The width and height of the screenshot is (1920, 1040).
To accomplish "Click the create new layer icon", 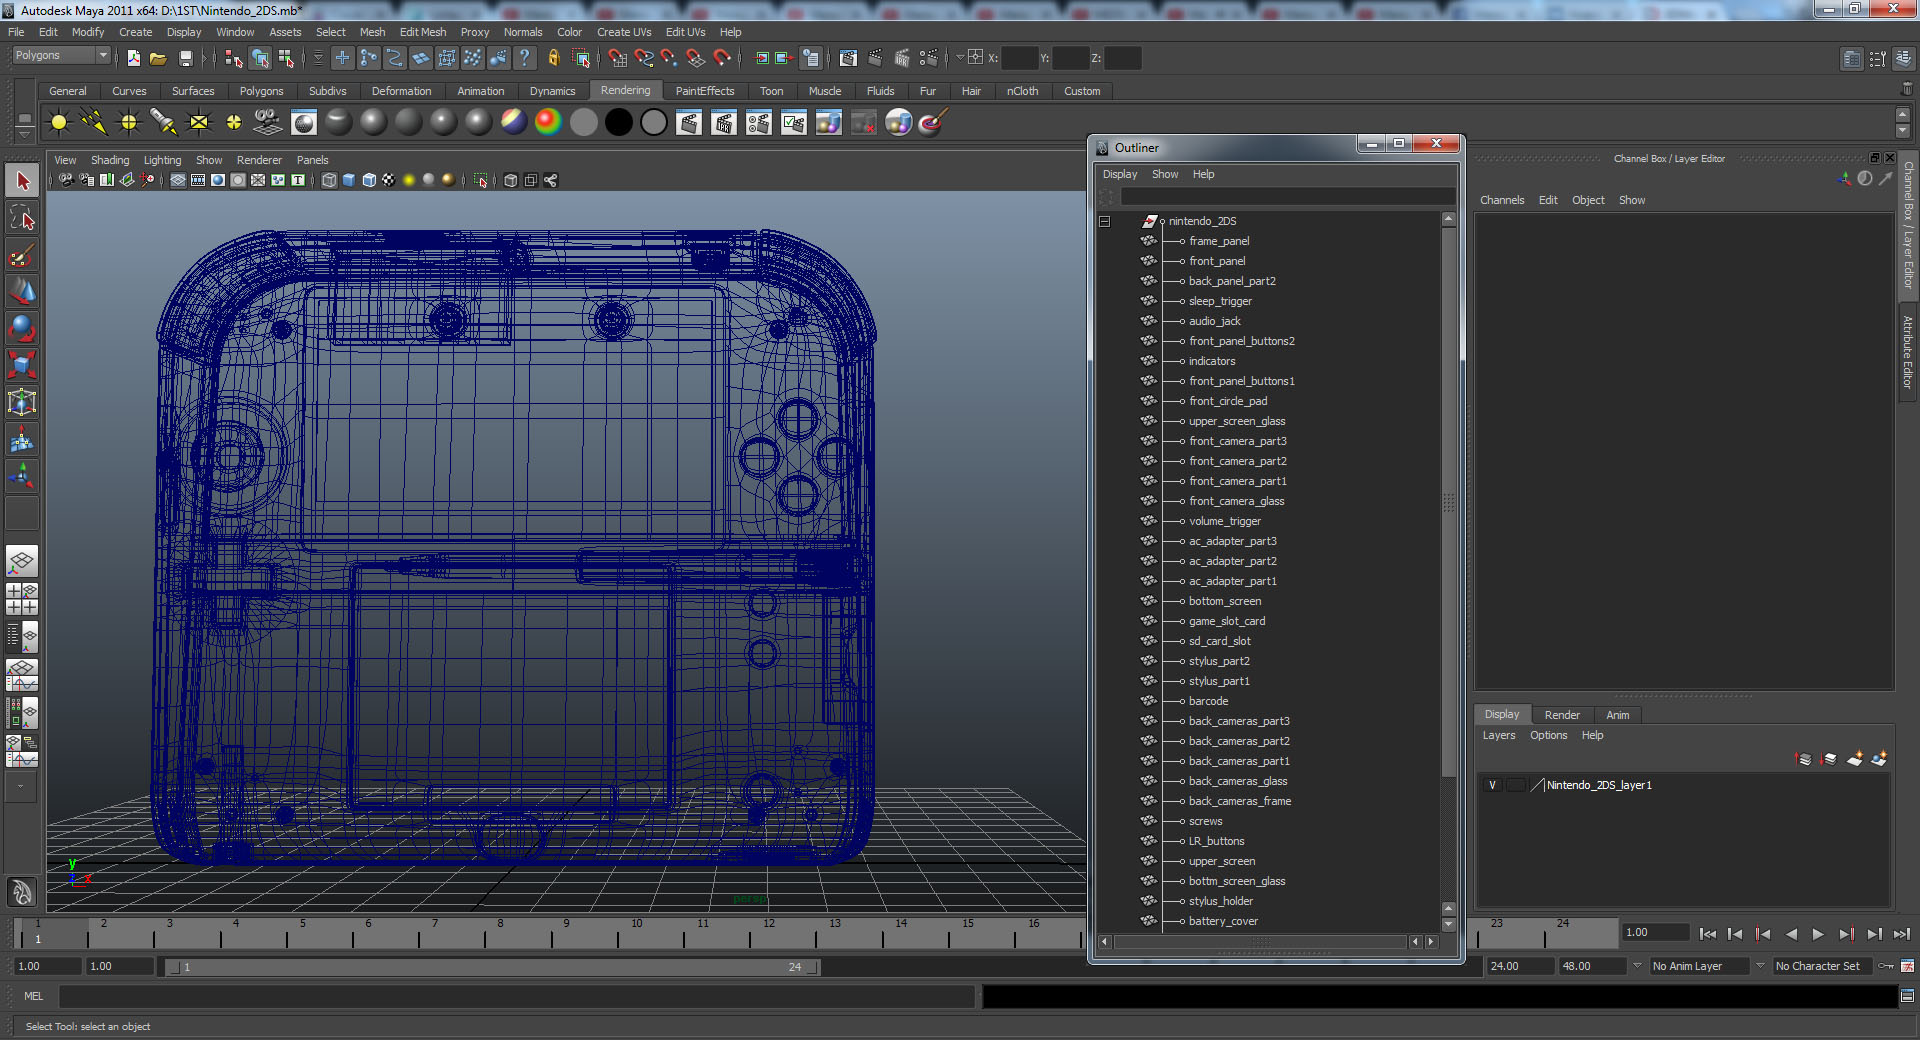I will (x=1854, y=759).
